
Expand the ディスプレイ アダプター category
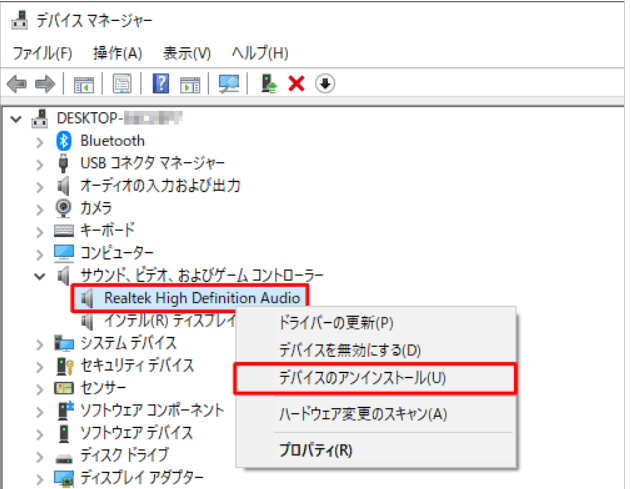click(39, 479)
